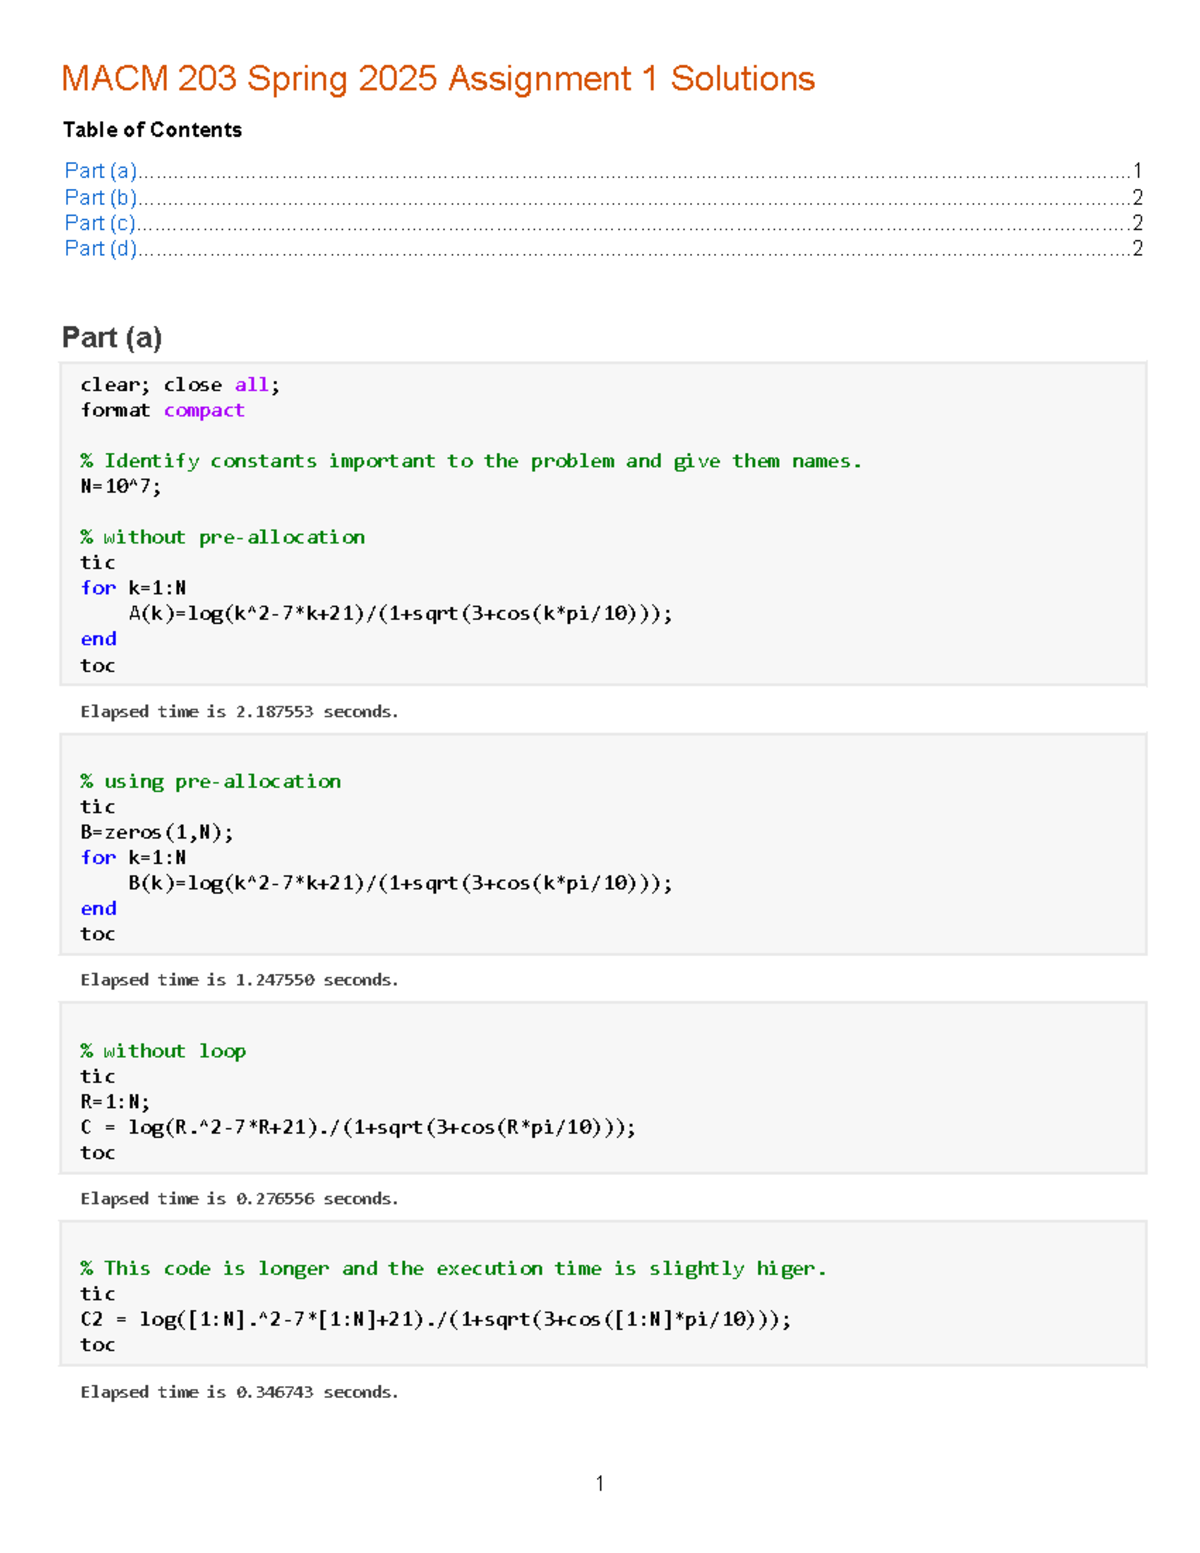
Task: Click the R=1:N; code line
Action: 115,1102
